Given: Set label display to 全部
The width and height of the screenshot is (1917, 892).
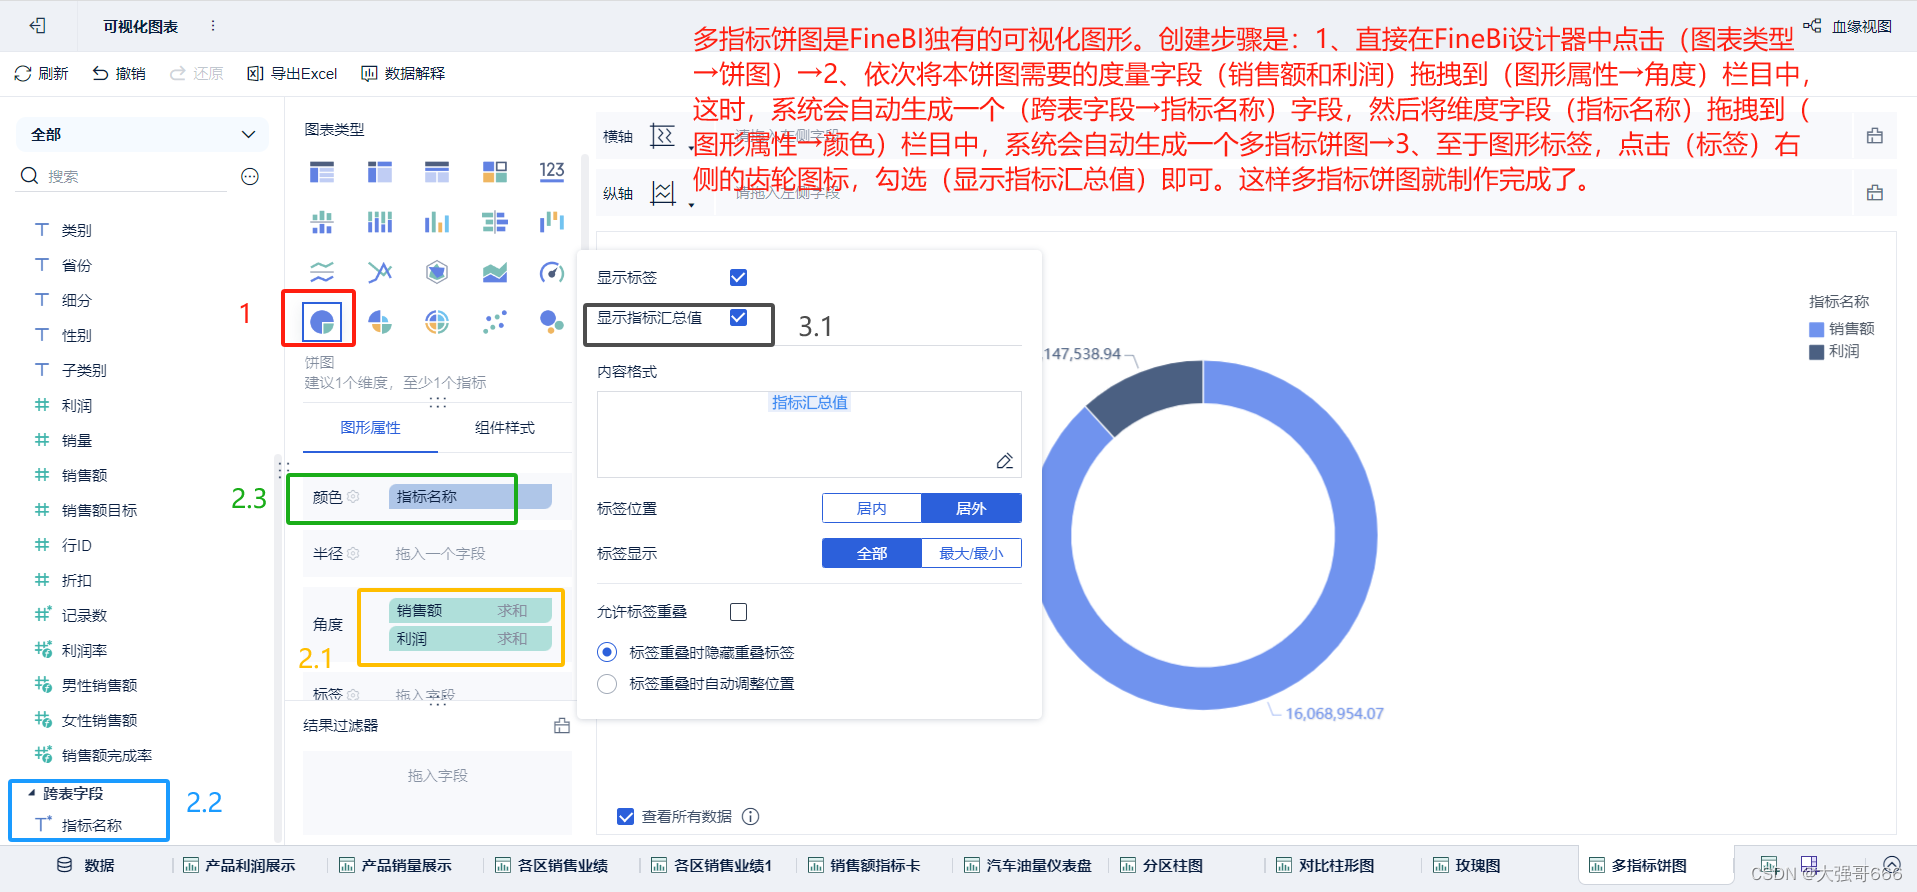Looking at the screenshot, I should [x=872, y=553].
